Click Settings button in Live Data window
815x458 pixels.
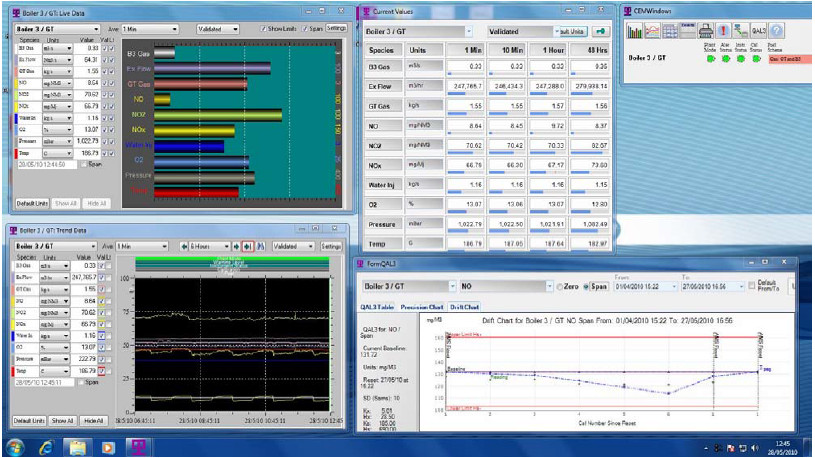click(337, 28)
